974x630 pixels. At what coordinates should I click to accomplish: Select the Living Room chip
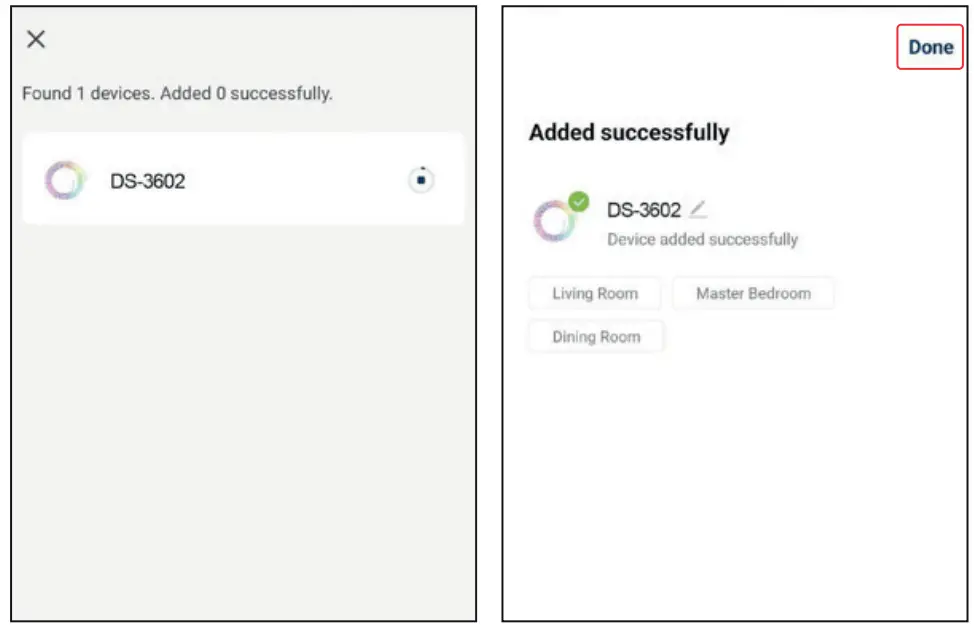pyautogui.click(x=595, y=294)
